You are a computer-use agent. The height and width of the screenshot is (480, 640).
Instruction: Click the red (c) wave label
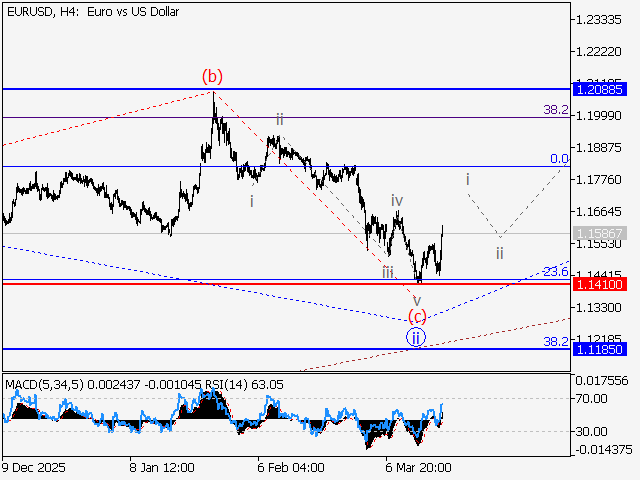click(416, 317)
